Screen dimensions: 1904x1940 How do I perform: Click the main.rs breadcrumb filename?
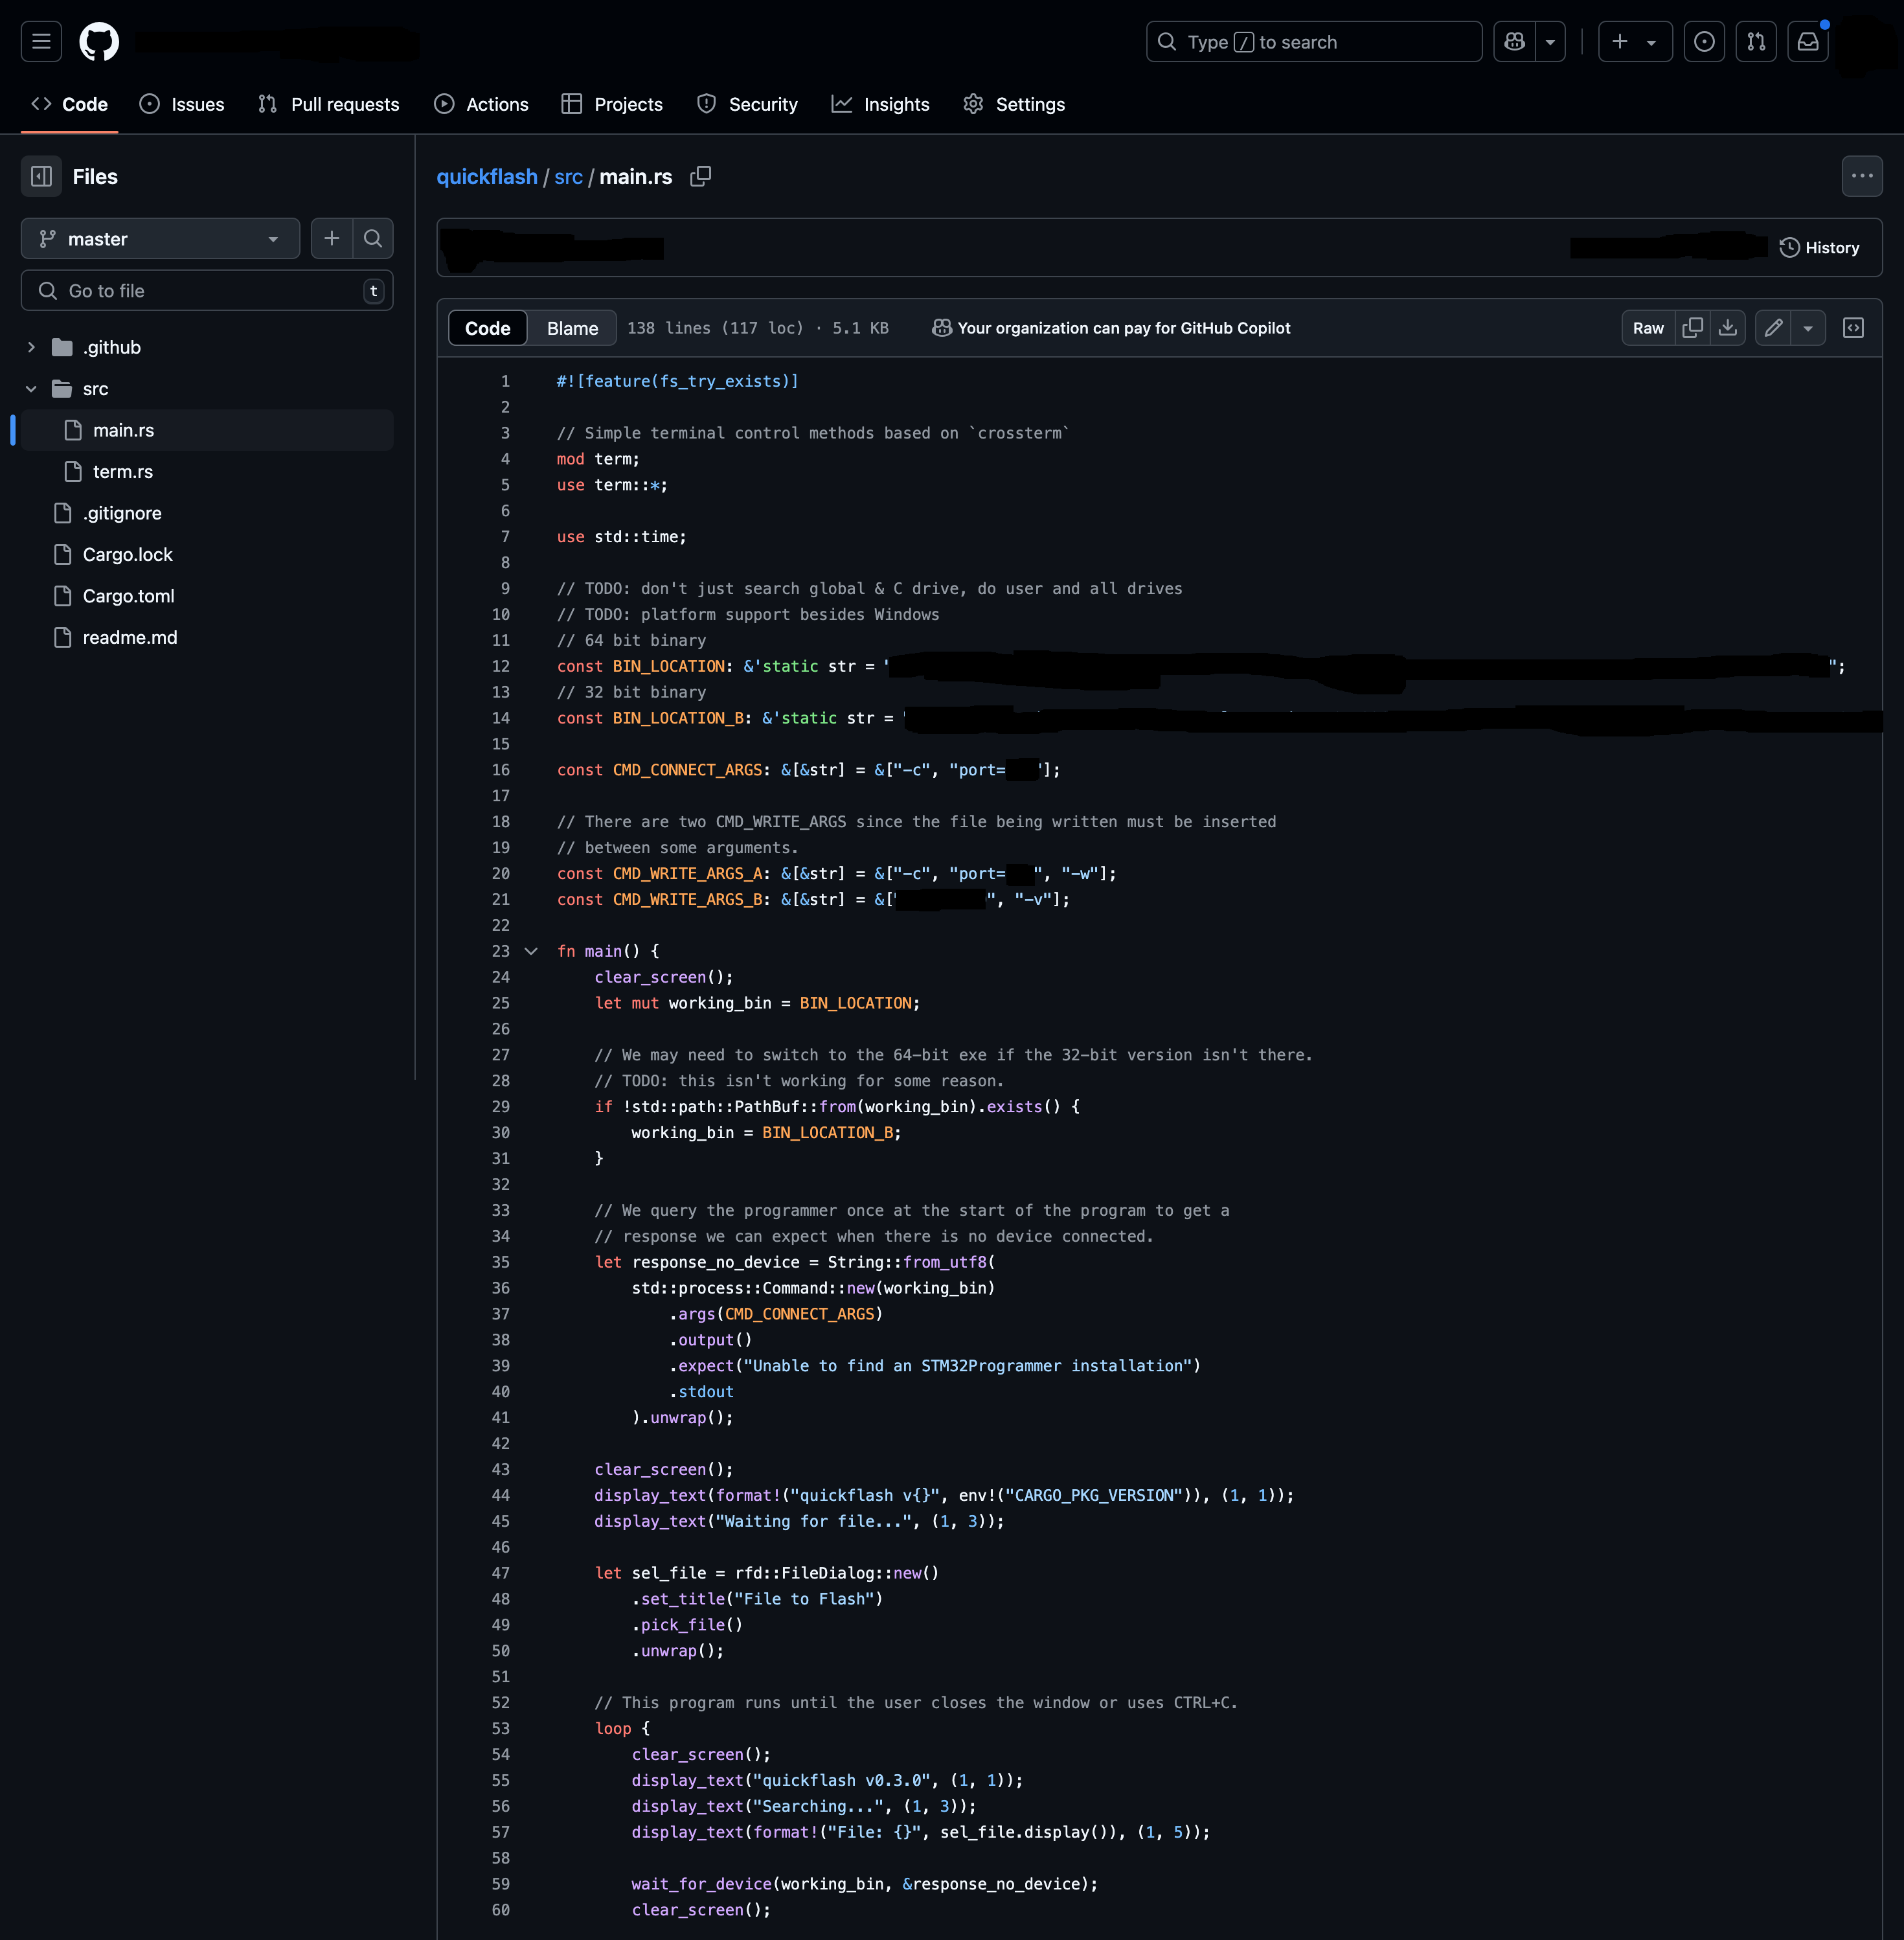(x=636, y=176)
